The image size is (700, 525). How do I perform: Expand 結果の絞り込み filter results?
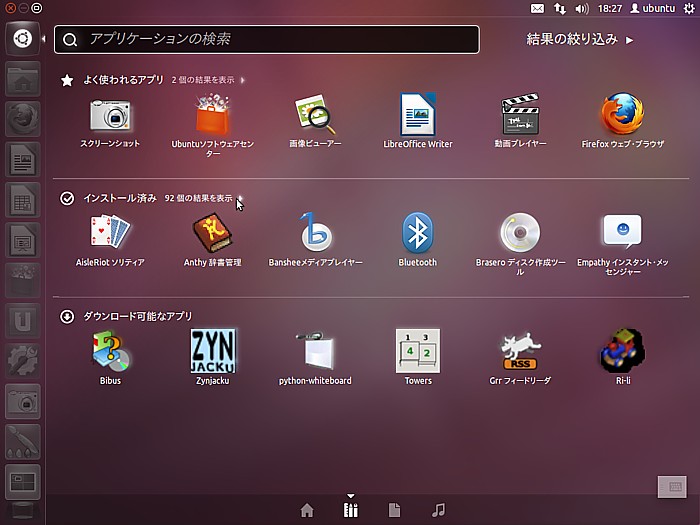coord(579,39)
